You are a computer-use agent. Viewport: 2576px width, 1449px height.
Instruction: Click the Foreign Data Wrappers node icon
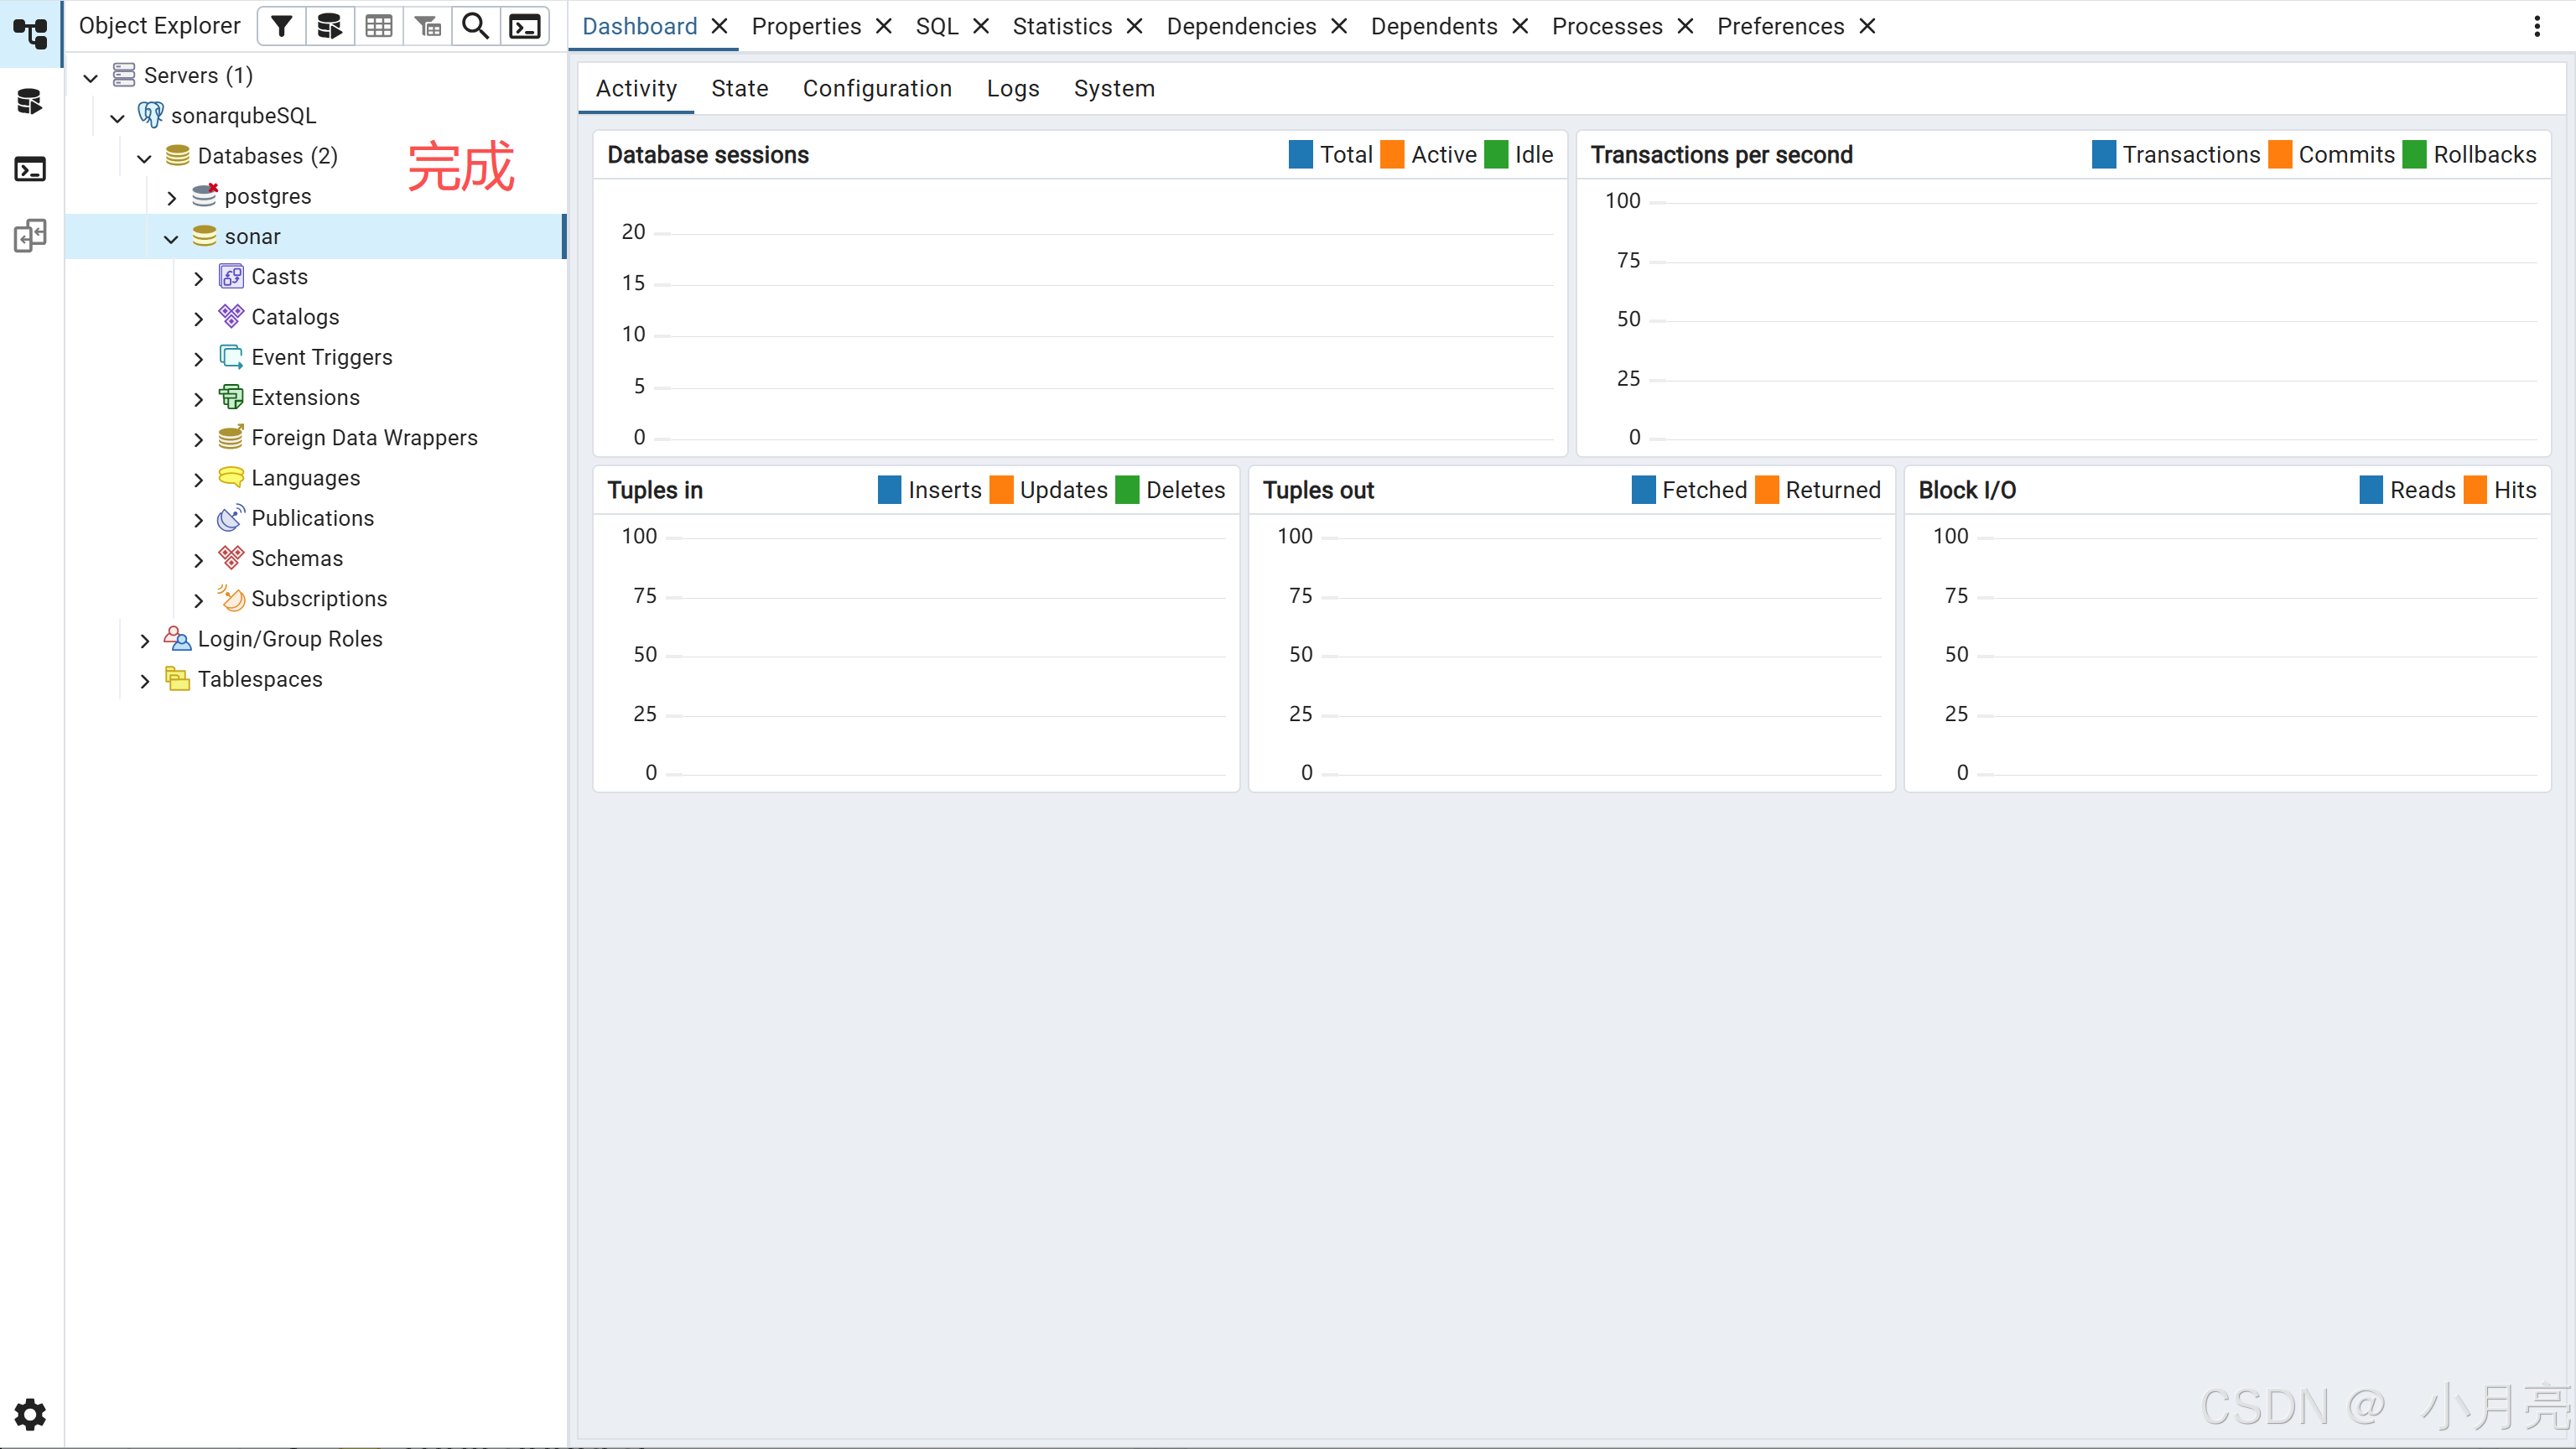(x=231, y=437)
